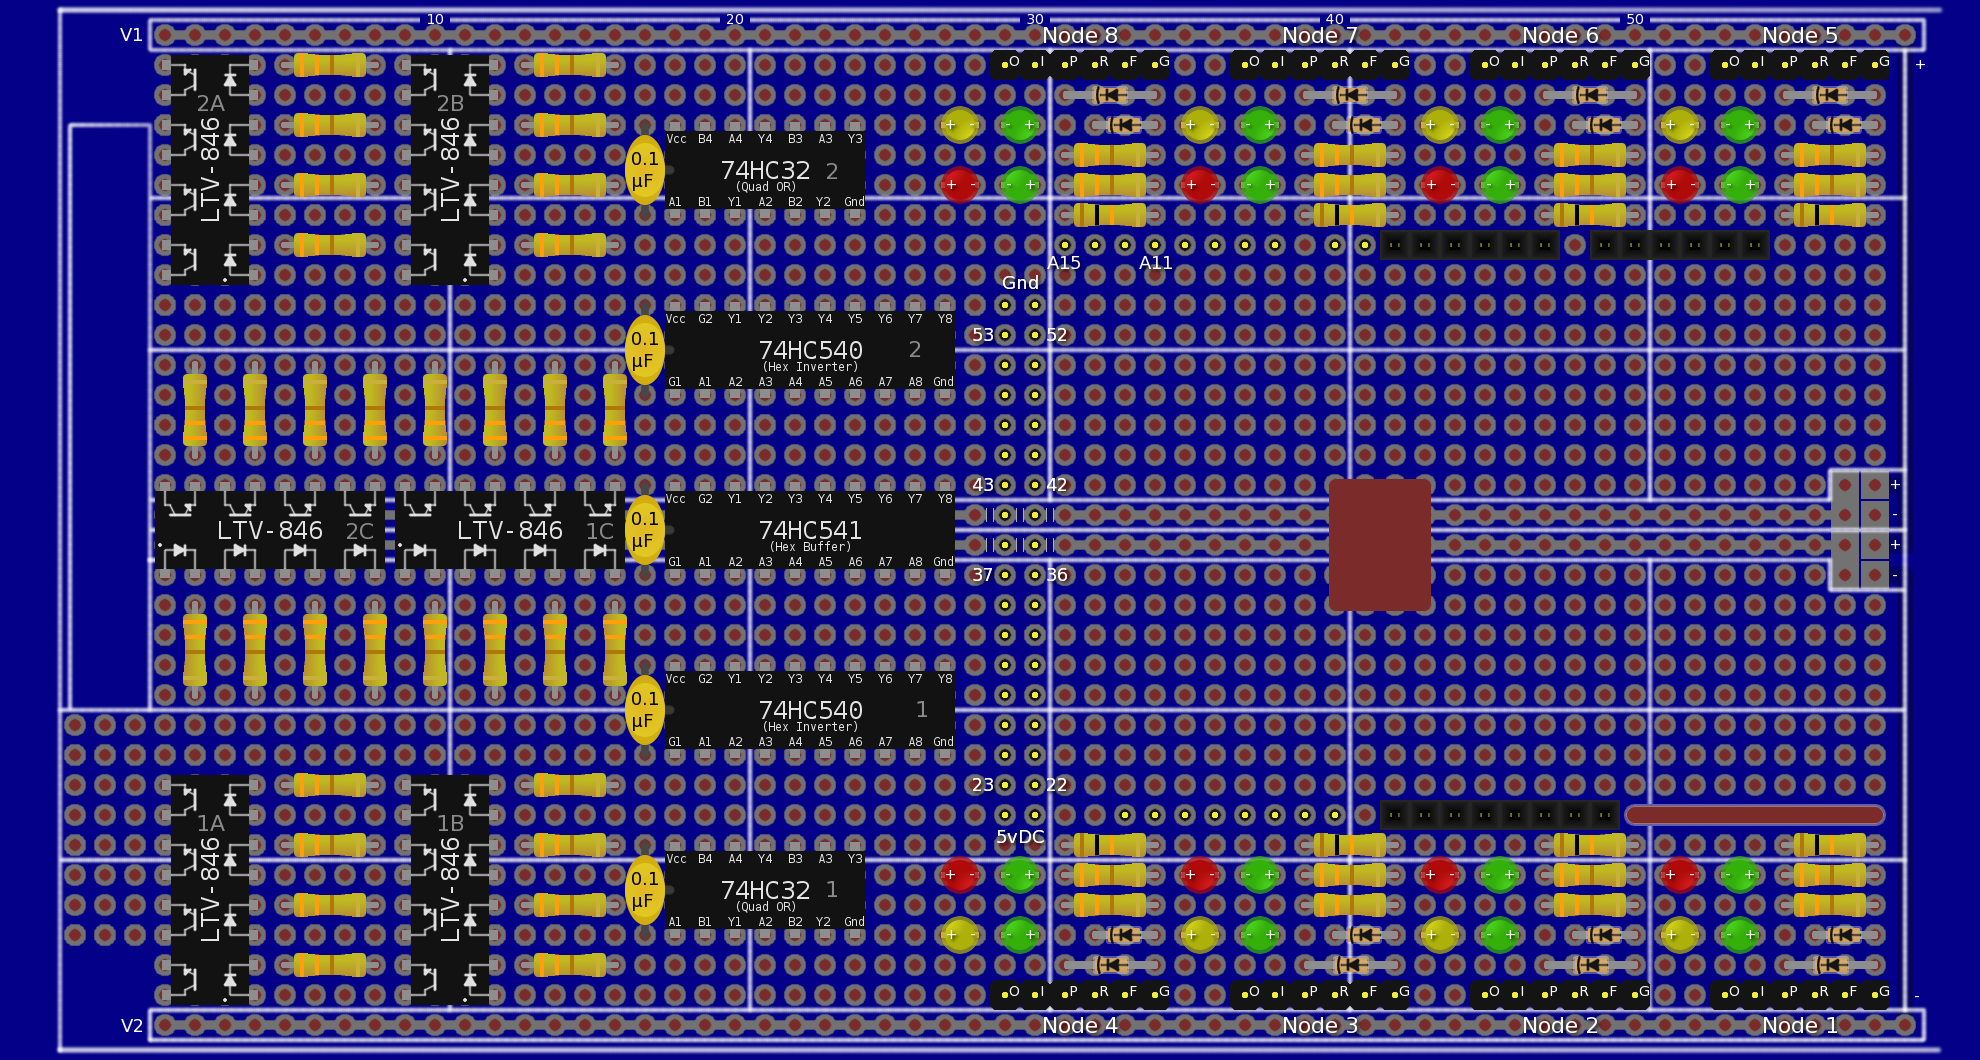Click the 0.1µF capacitor beside 74HC540 2

[645, 350]
